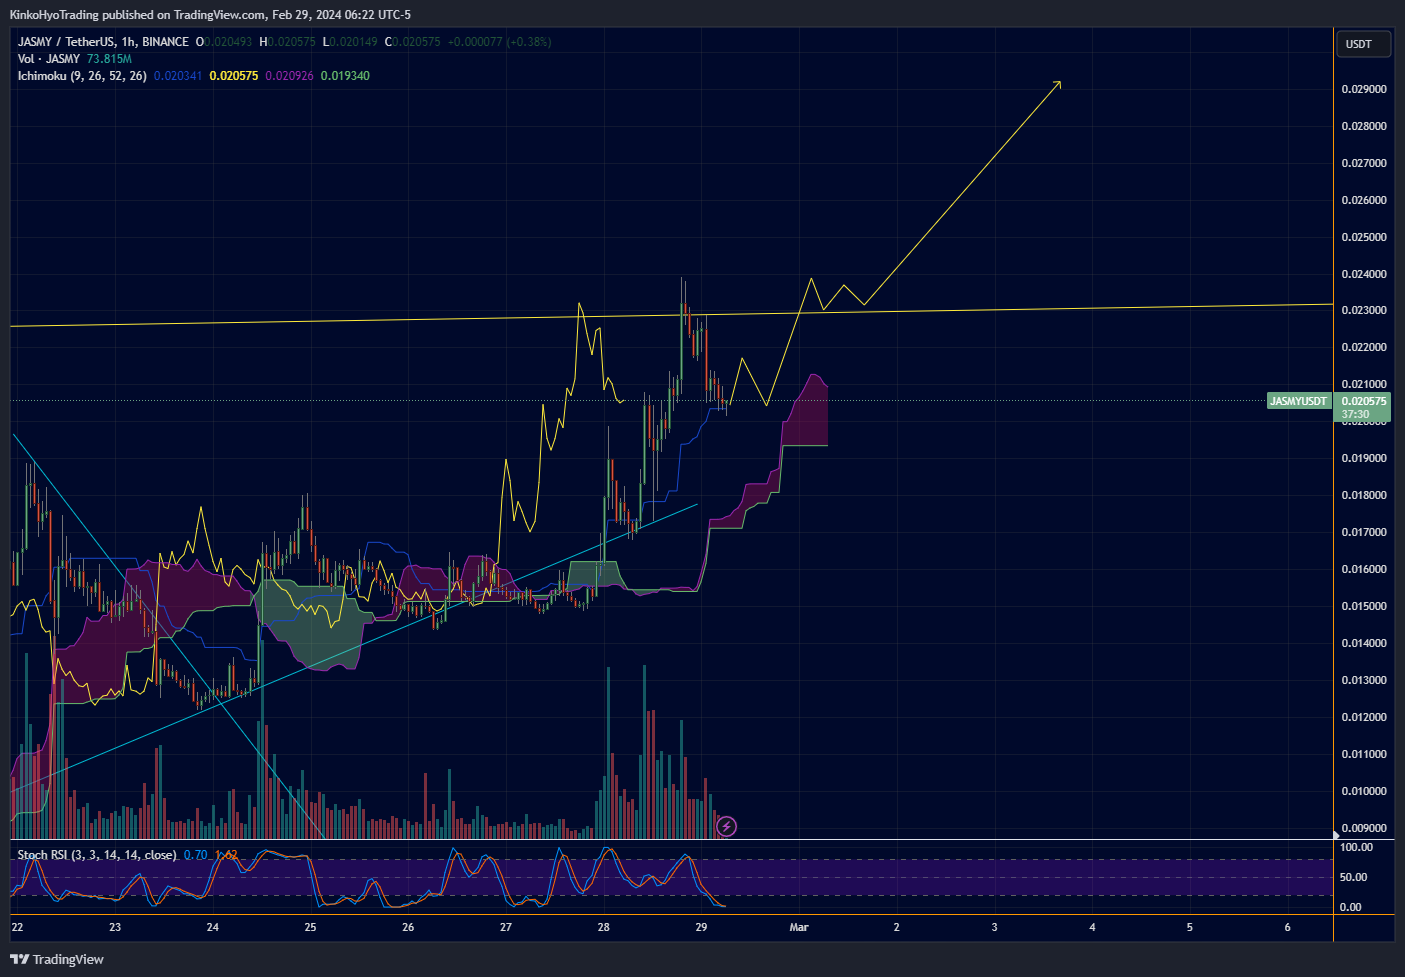
Task: Click the 0.013000 price axis label
Action: pyautogui.click(x=1364, y=680)
